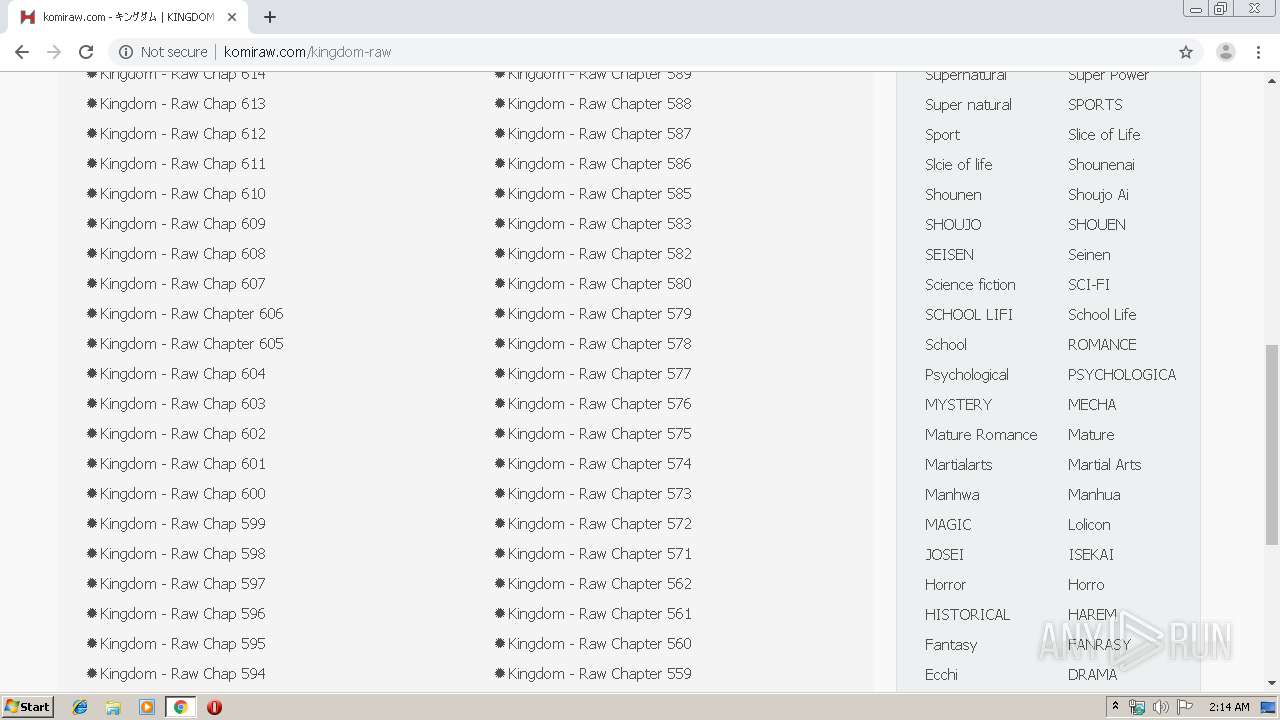1280x720 pixels.
Task: Open network tray icon
Action: coord(1137,707)
